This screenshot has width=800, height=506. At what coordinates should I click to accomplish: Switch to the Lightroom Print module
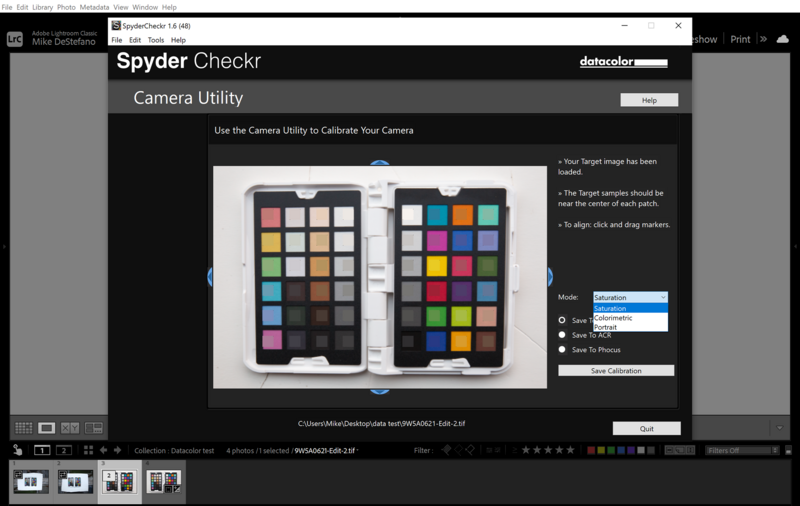(740, 39)
